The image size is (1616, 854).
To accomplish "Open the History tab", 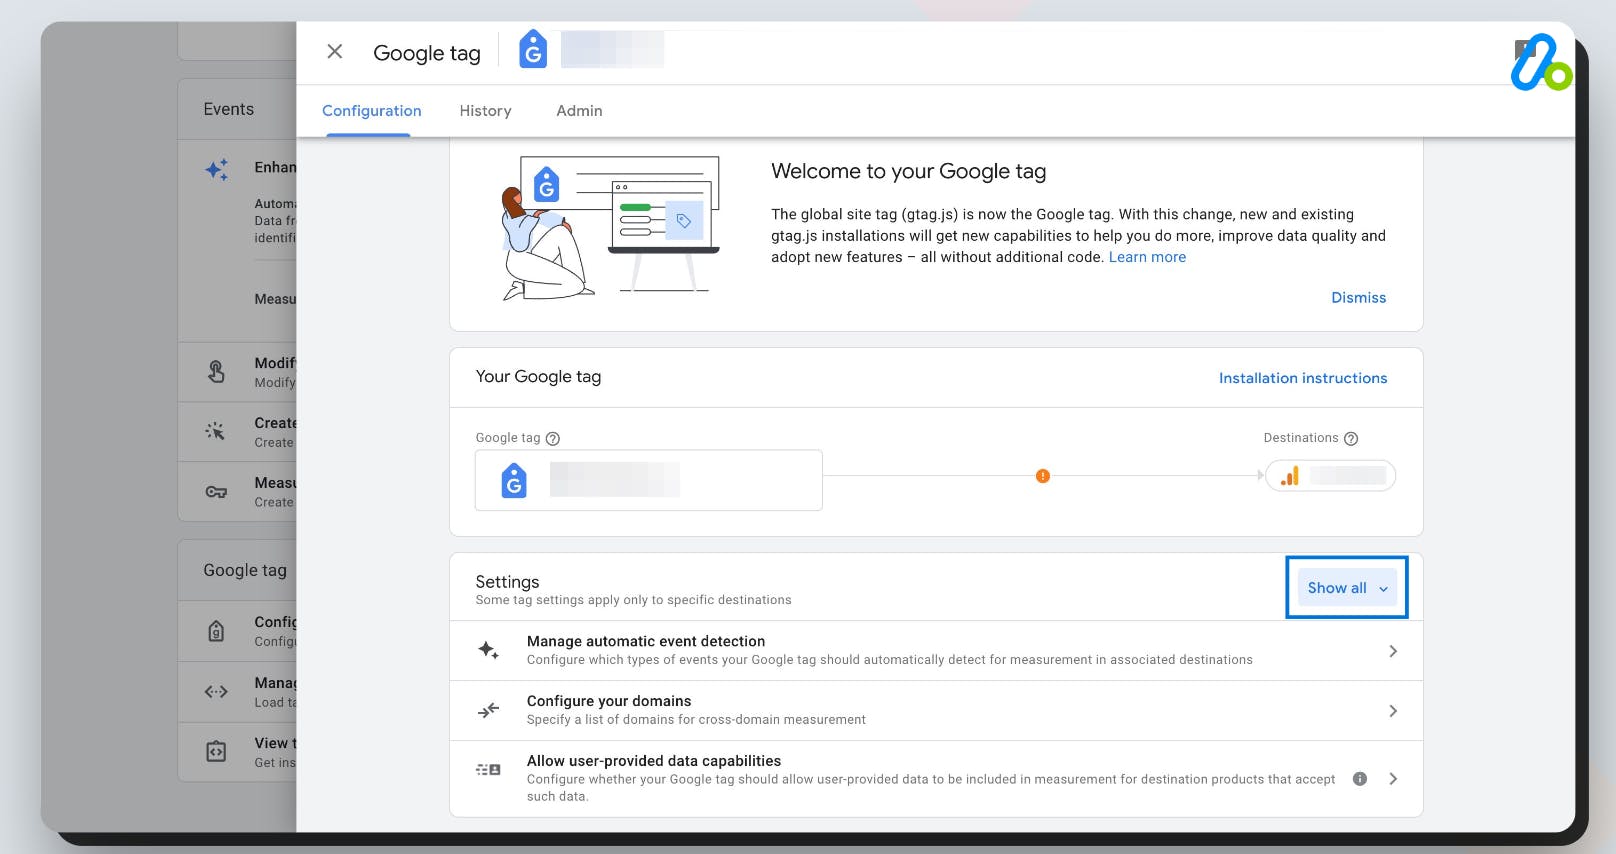I will click(x=485, y=111).
